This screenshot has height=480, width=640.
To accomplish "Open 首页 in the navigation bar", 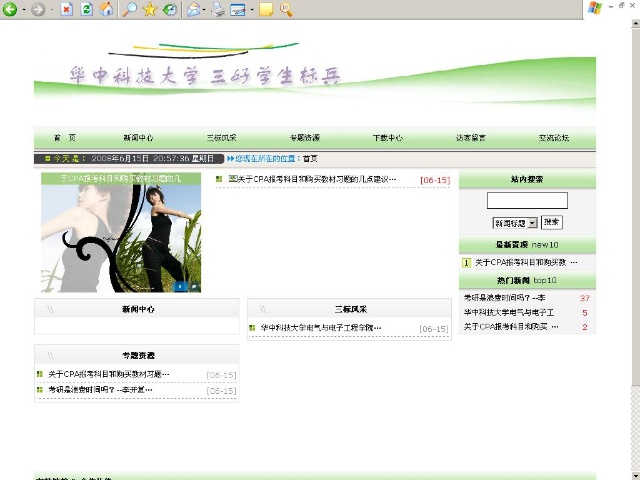I will point(65,138).
